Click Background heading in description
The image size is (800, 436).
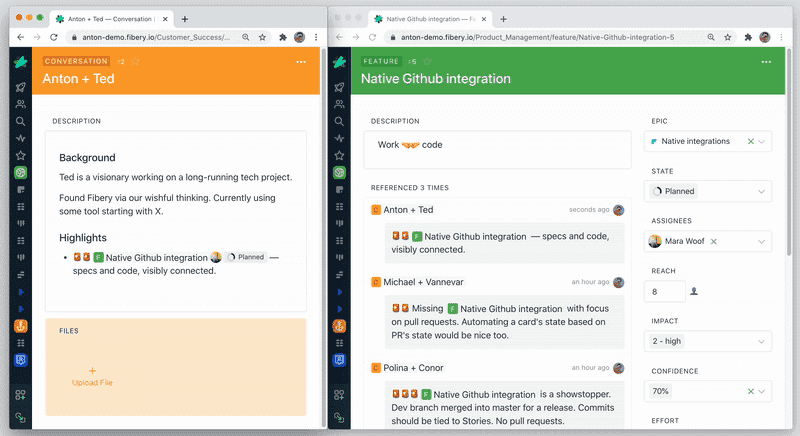pos(87,158)
